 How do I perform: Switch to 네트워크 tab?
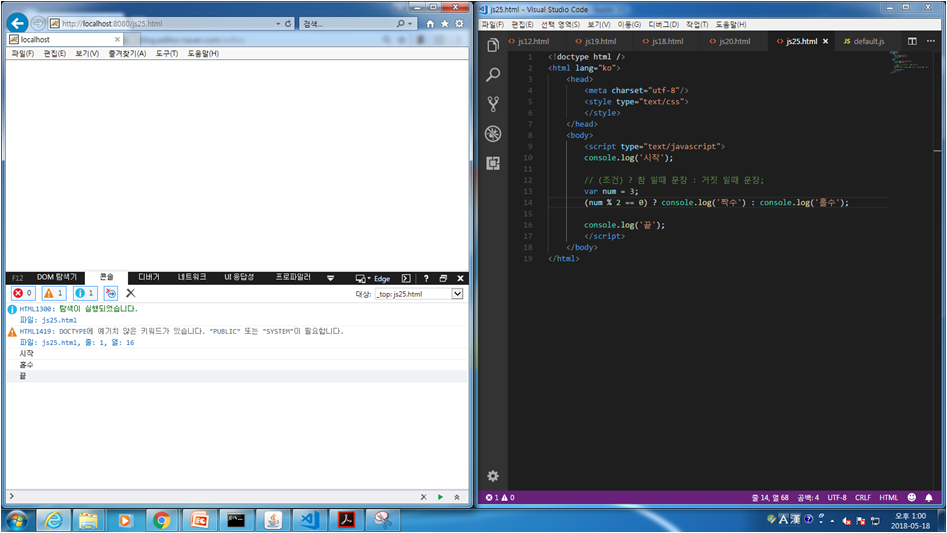pyautogui.click(x=192, y=277)
